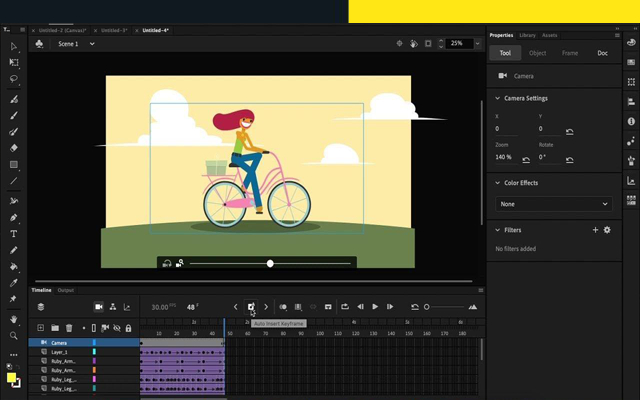Collapse the Camera Settings section
640x400 pixels.
click(x=497, y=98)
